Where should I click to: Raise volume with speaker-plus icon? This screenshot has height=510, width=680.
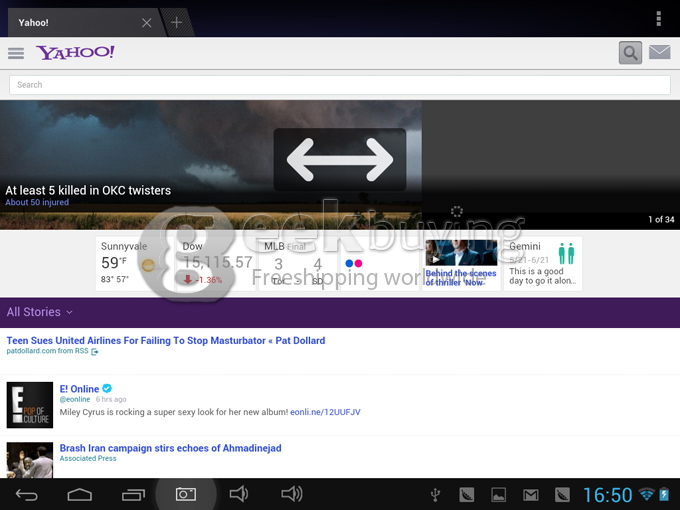tap(292, 494)
